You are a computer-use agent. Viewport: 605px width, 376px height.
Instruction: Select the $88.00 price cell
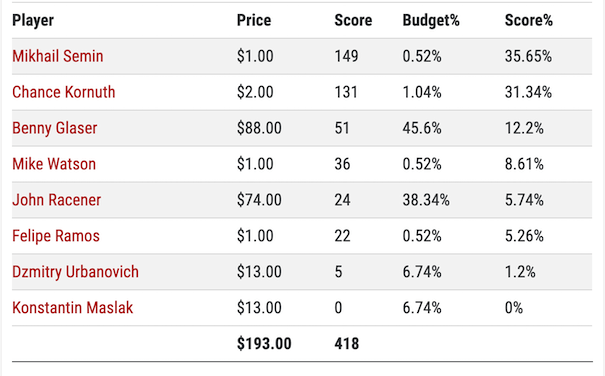(259, 128)
